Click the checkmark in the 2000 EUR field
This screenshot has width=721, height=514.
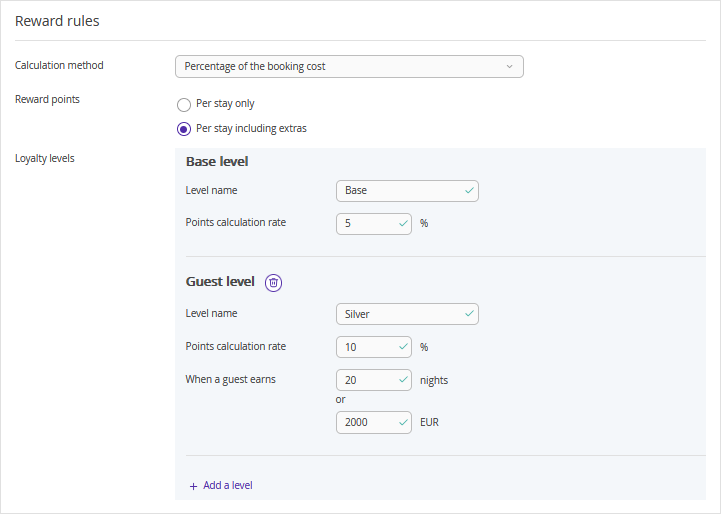point(403,422)
